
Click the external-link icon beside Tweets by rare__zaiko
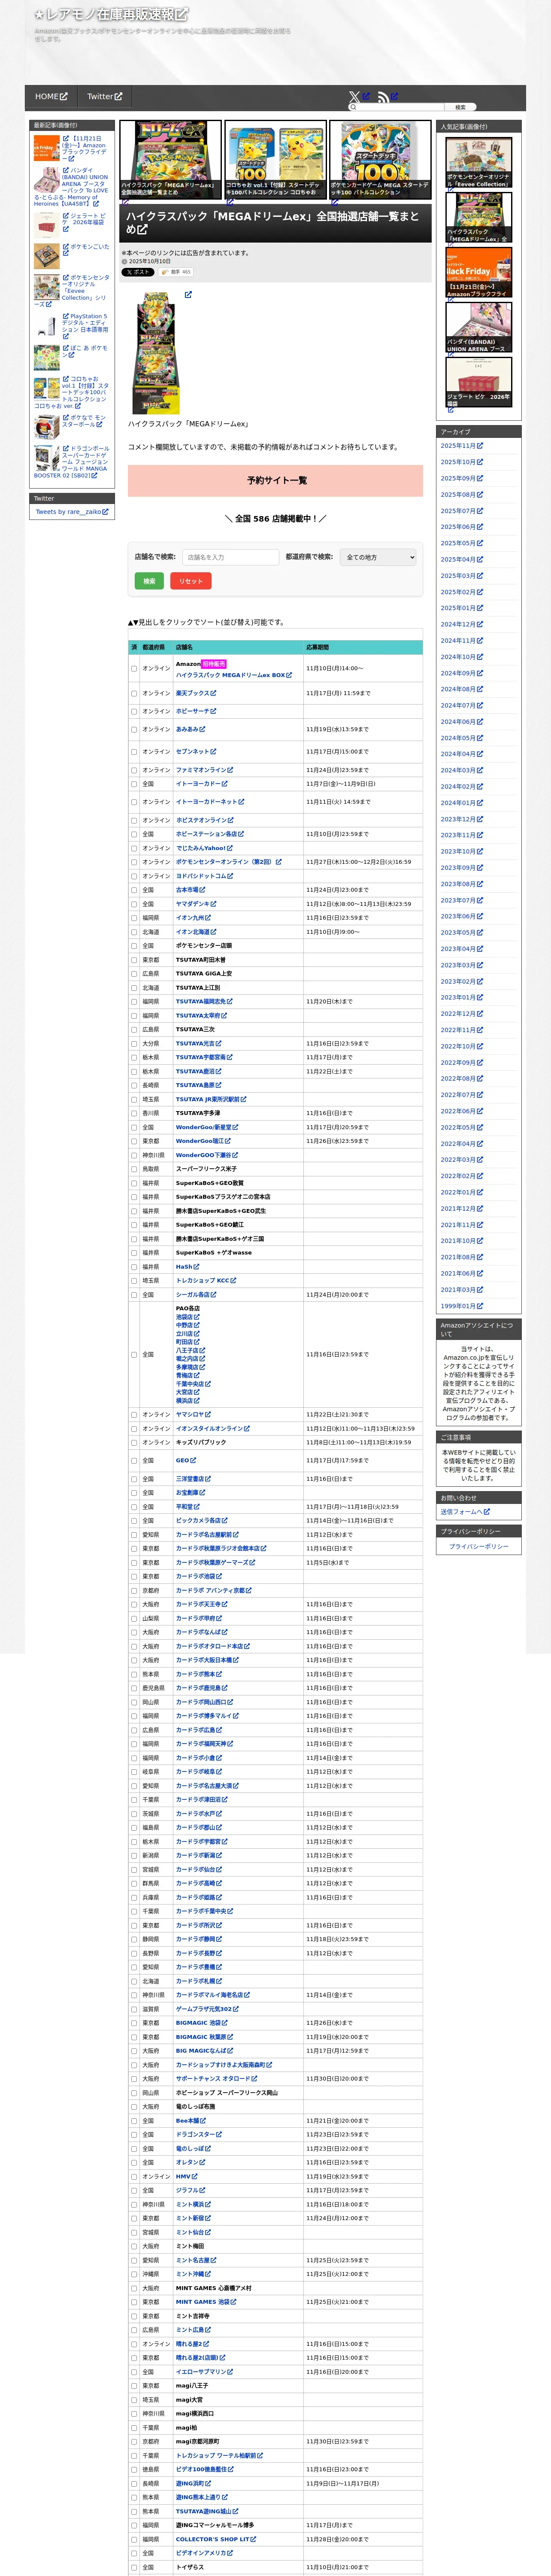pyautogui.click(x=105, y=512)
